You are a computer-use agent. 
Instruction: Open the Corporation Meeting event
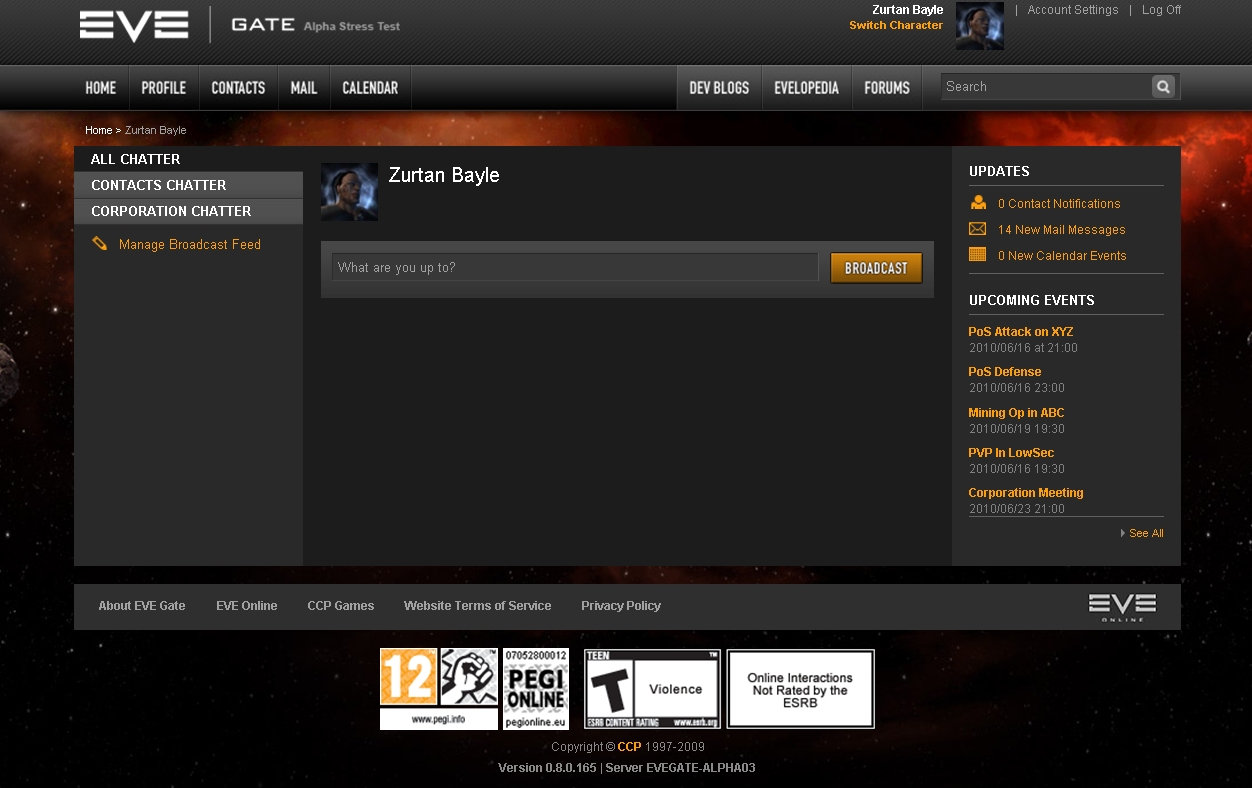(x=1025, y=492)
